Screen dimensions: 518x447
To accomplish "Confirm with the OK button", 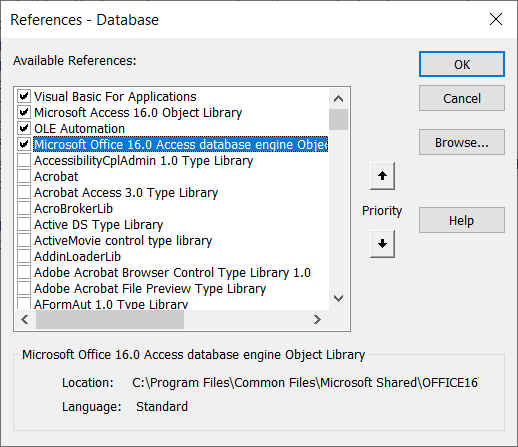I will [462, 64].
